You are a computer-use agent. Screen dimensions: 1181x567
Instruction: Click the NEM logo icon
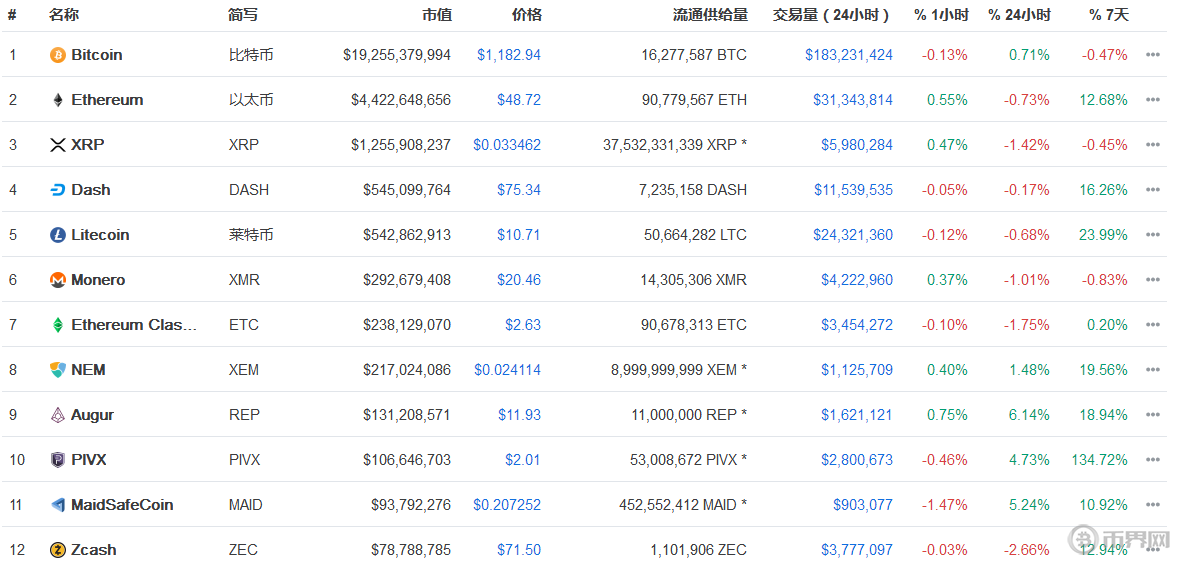(x=58, y=370)
